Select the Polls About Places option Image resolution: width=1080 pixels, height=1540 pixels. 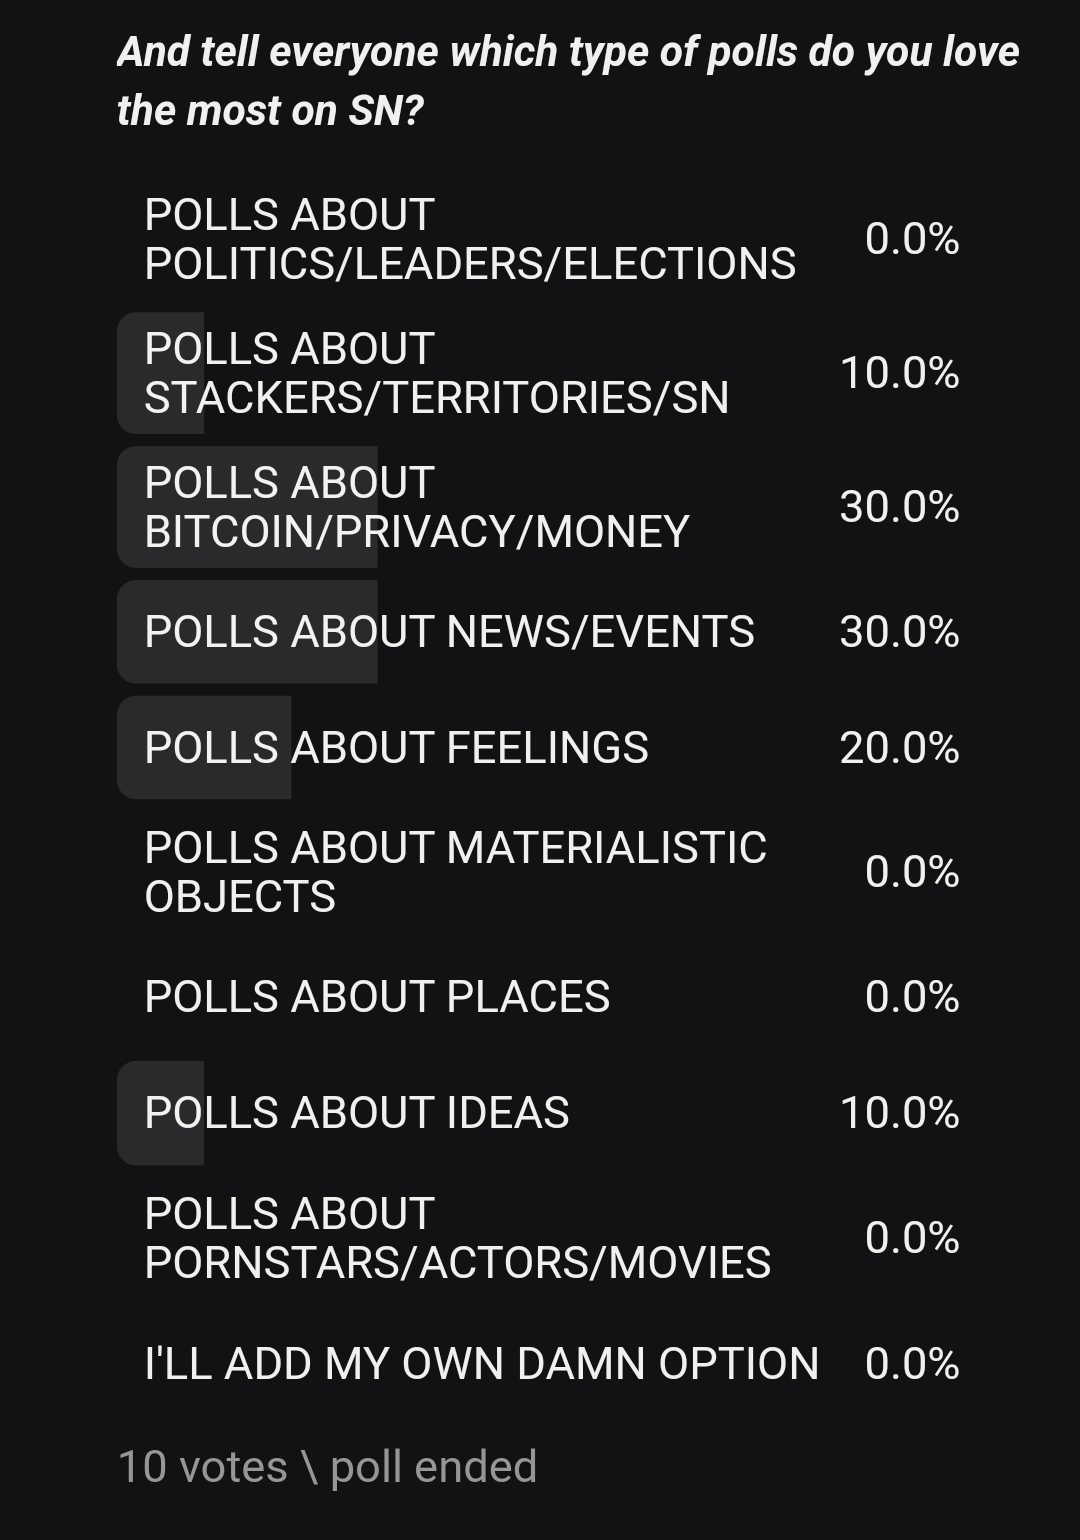377,997
